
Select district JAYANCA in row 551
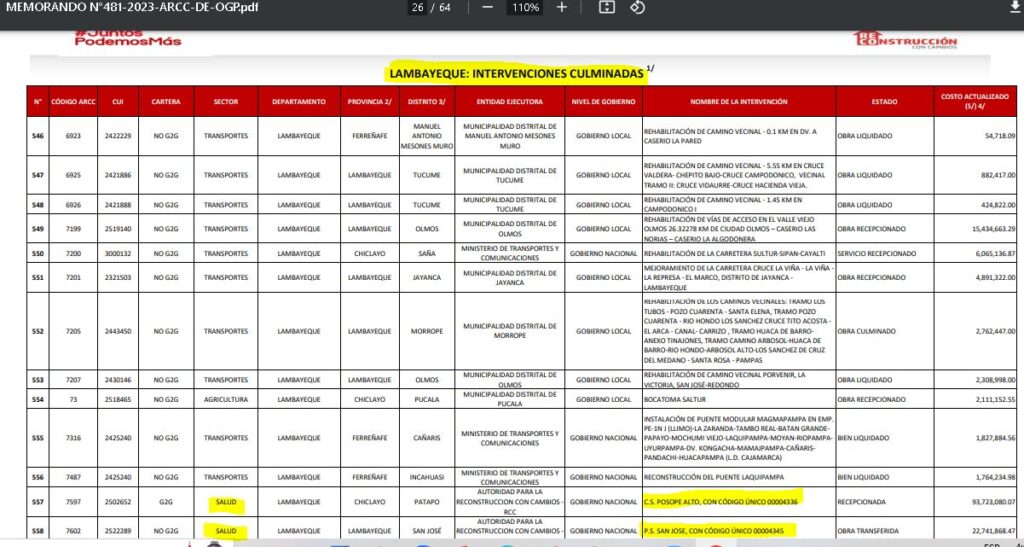point(427,277)
